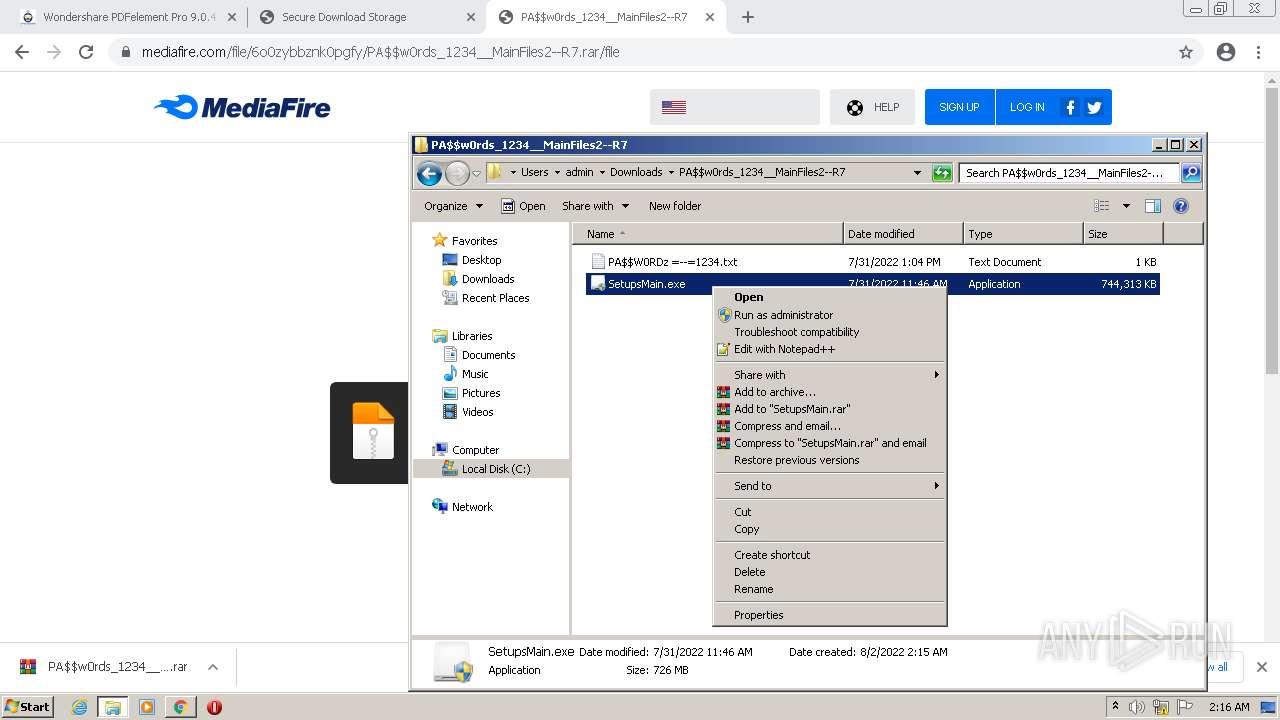Click Open button in Explorer toolbar
Screen dimensions: 1280x720
click(523, 206)
